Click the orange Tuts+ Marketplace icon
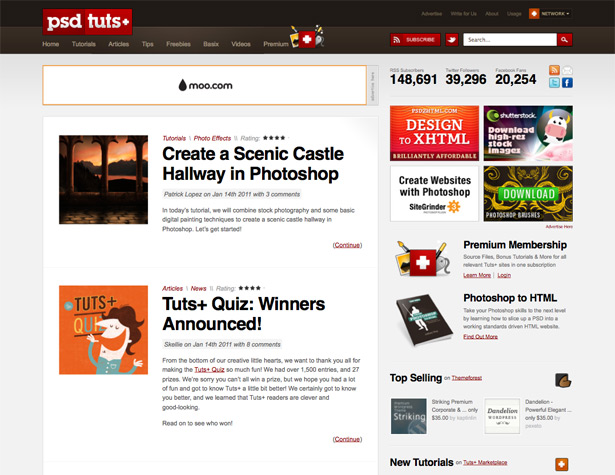Viewport: 615px width, 475px height. click(562, 464)
